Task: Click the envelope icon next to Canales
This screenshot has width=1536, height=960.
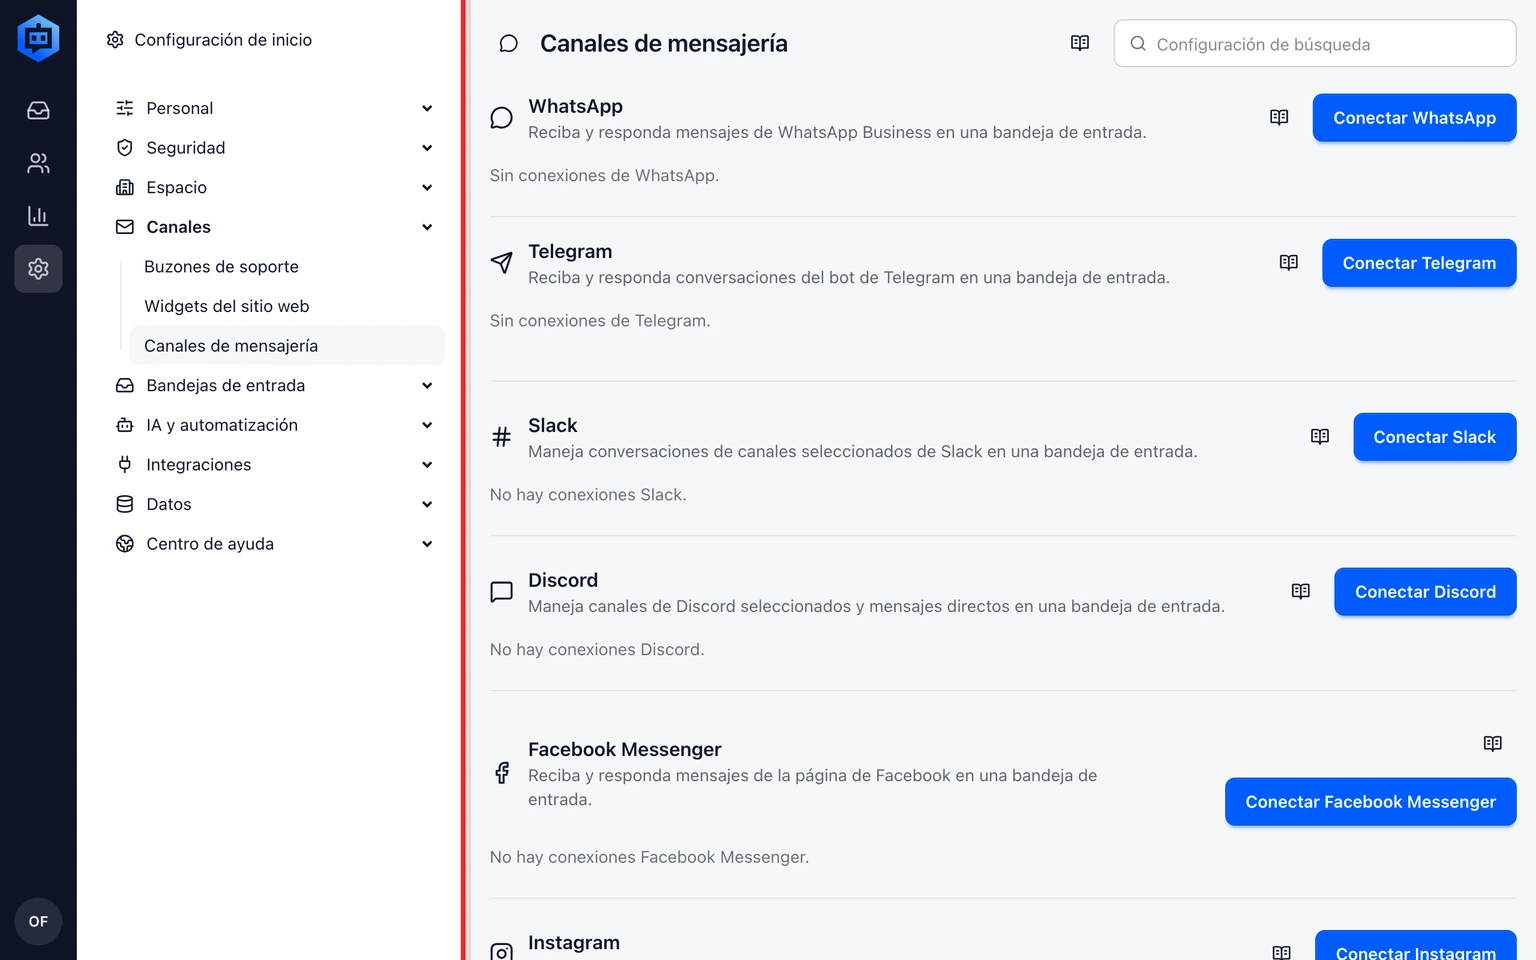Action: pyautogui.click(x=125, y=227)
